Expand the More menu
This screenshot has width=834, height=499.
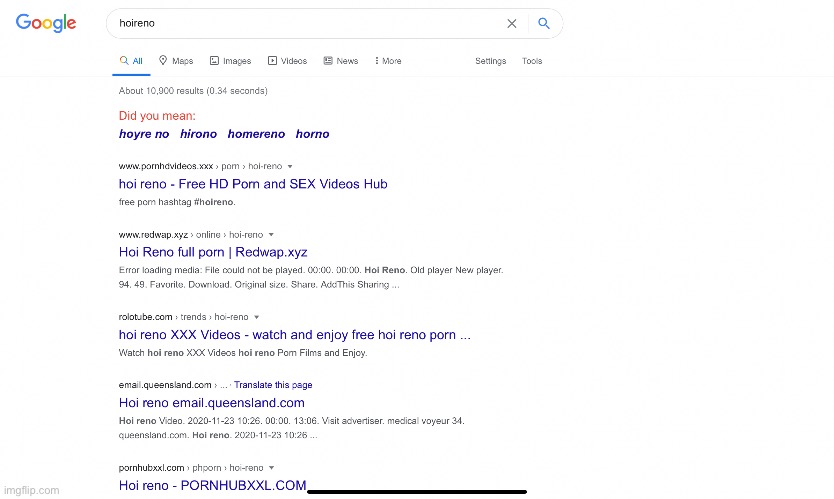coord(387,61)
